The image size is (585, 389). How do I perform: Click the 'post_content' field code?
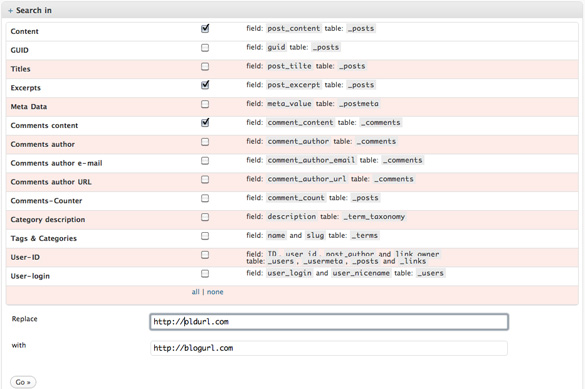[294, 28]
